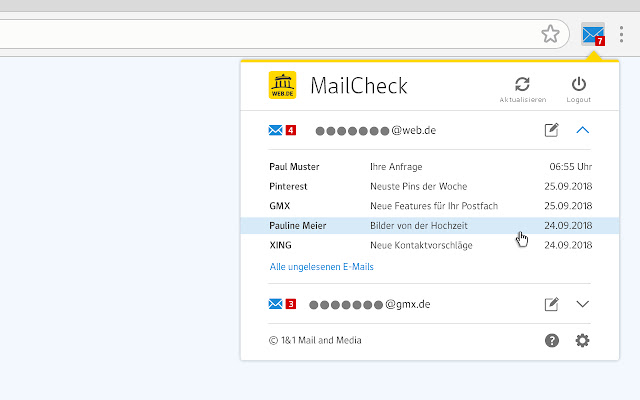Click the '© 1&1 Mail and Media' footer text
The height and width of the screenshot is (400, 640).
tap(315, 340)
